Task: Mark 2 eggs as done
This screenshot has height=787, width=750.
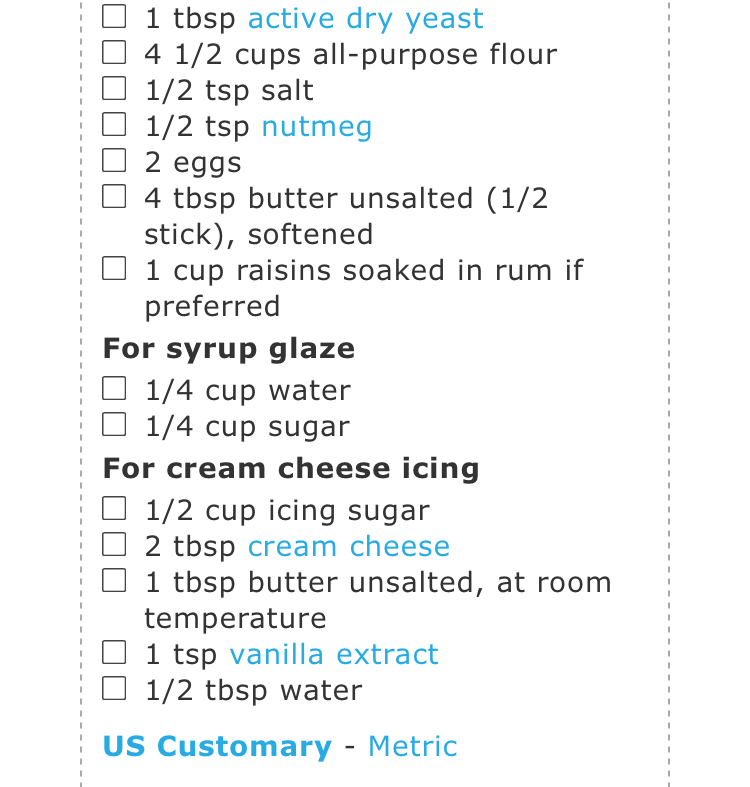Action: (115, 161)
